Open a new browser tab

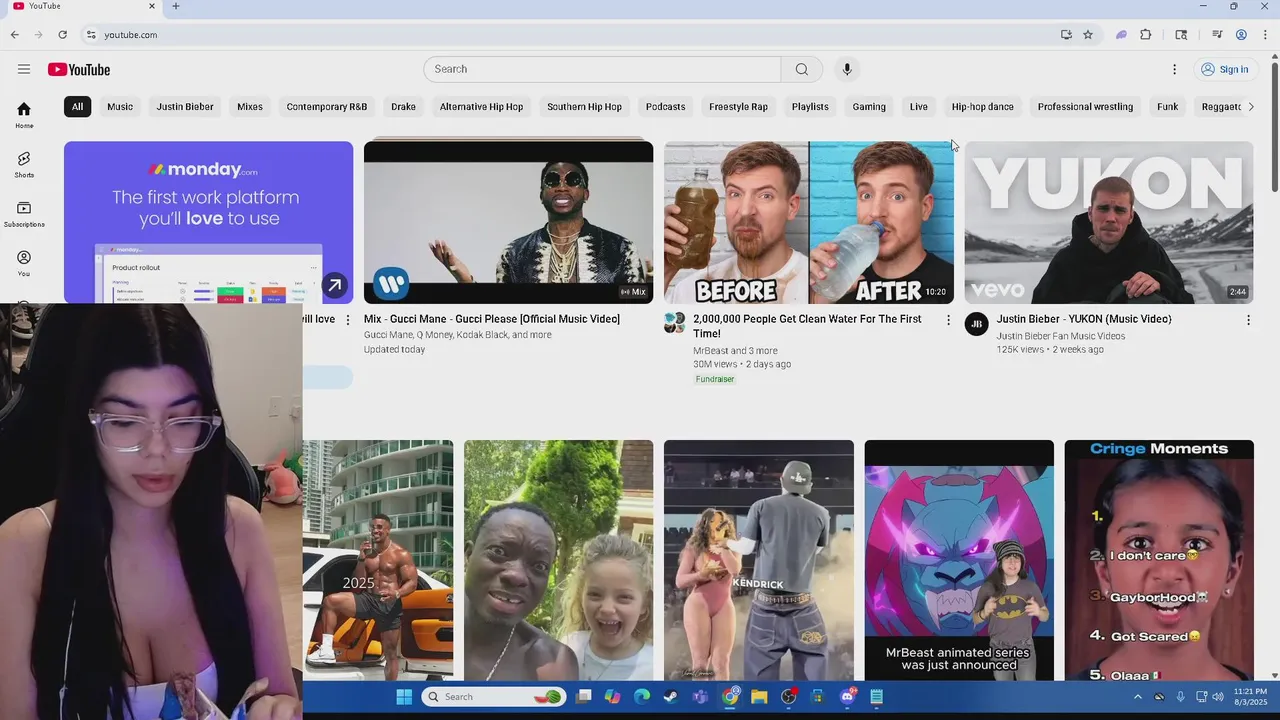175,6
